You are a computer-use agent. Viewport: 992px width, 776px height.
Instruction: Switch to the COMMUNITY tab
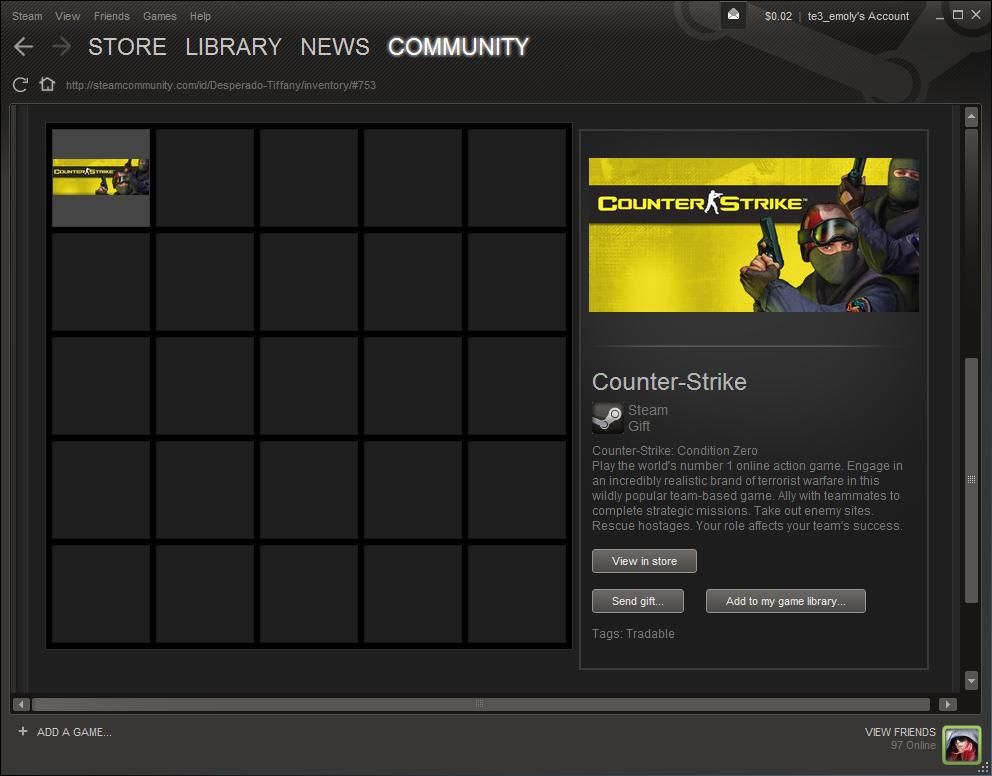[458, 47]
